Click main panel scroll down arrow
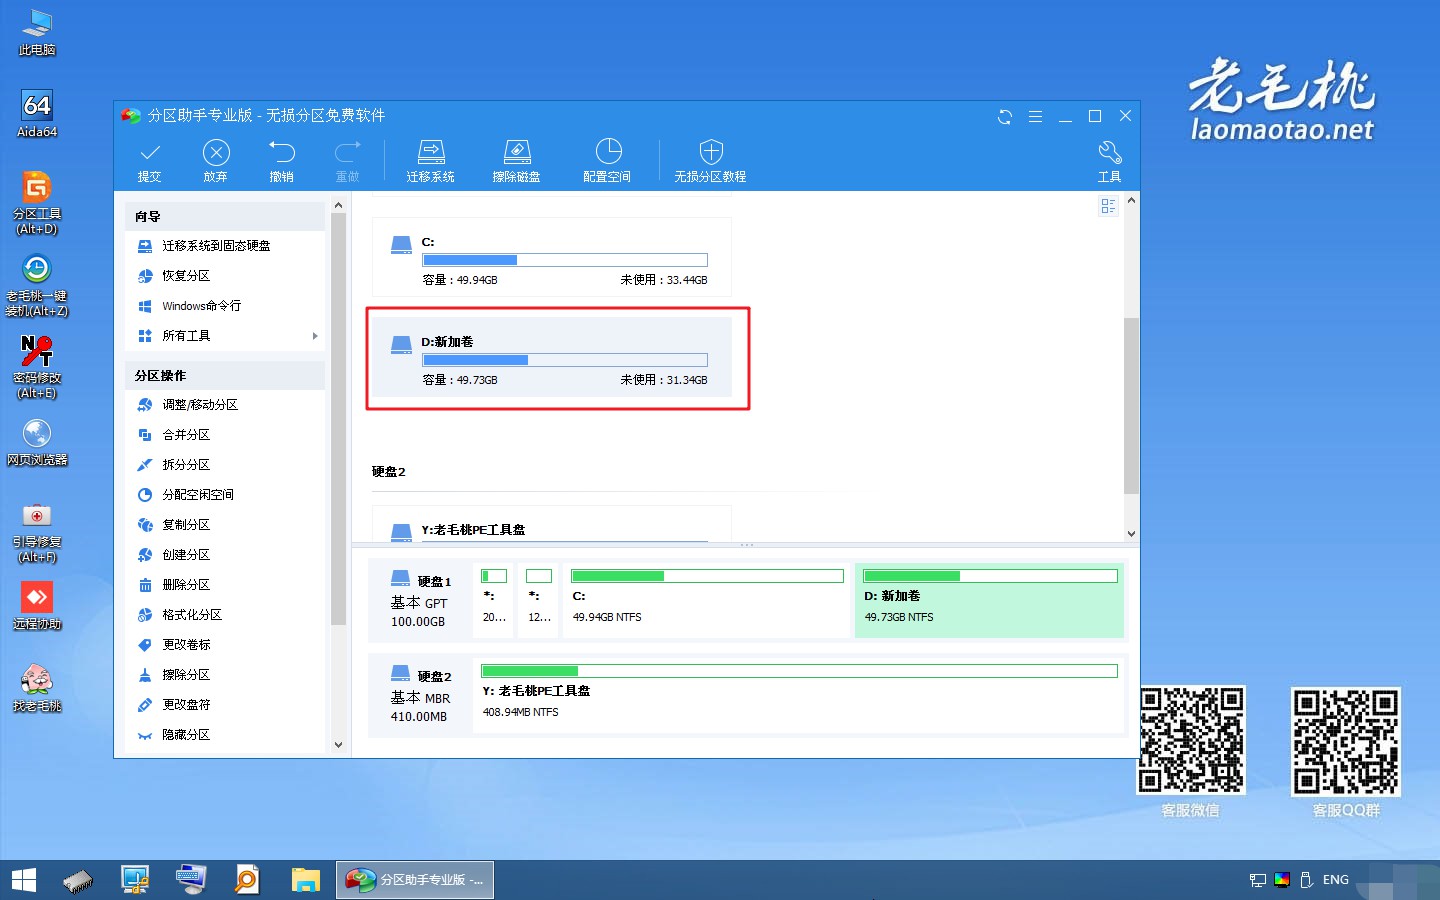 click(1131, 534)
